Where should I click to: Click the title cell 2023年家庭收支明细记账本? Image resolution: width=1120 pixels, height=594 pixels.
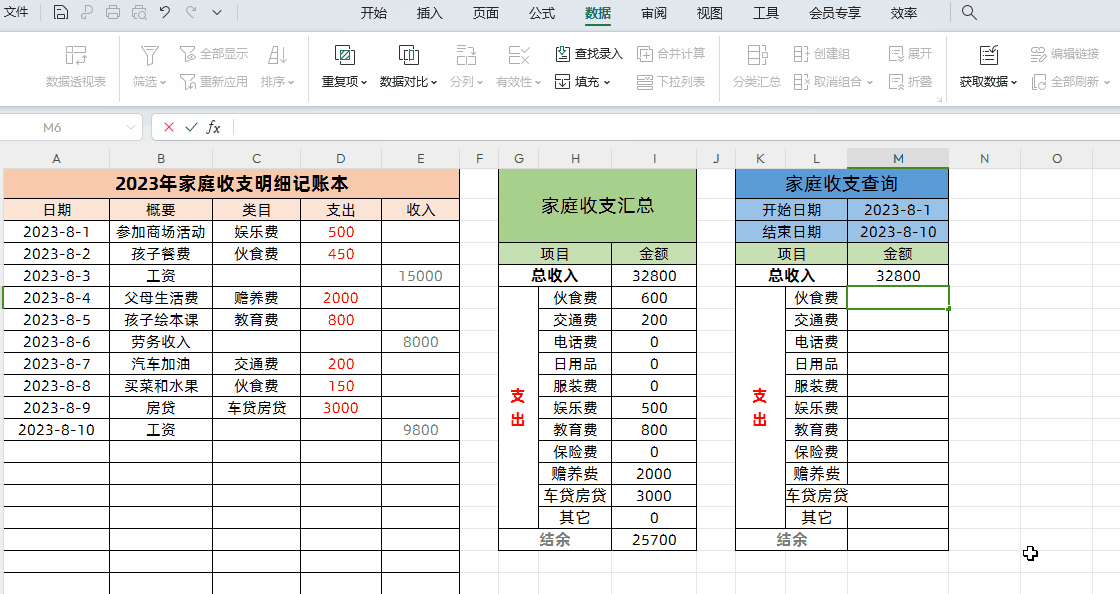click(231, 183)
